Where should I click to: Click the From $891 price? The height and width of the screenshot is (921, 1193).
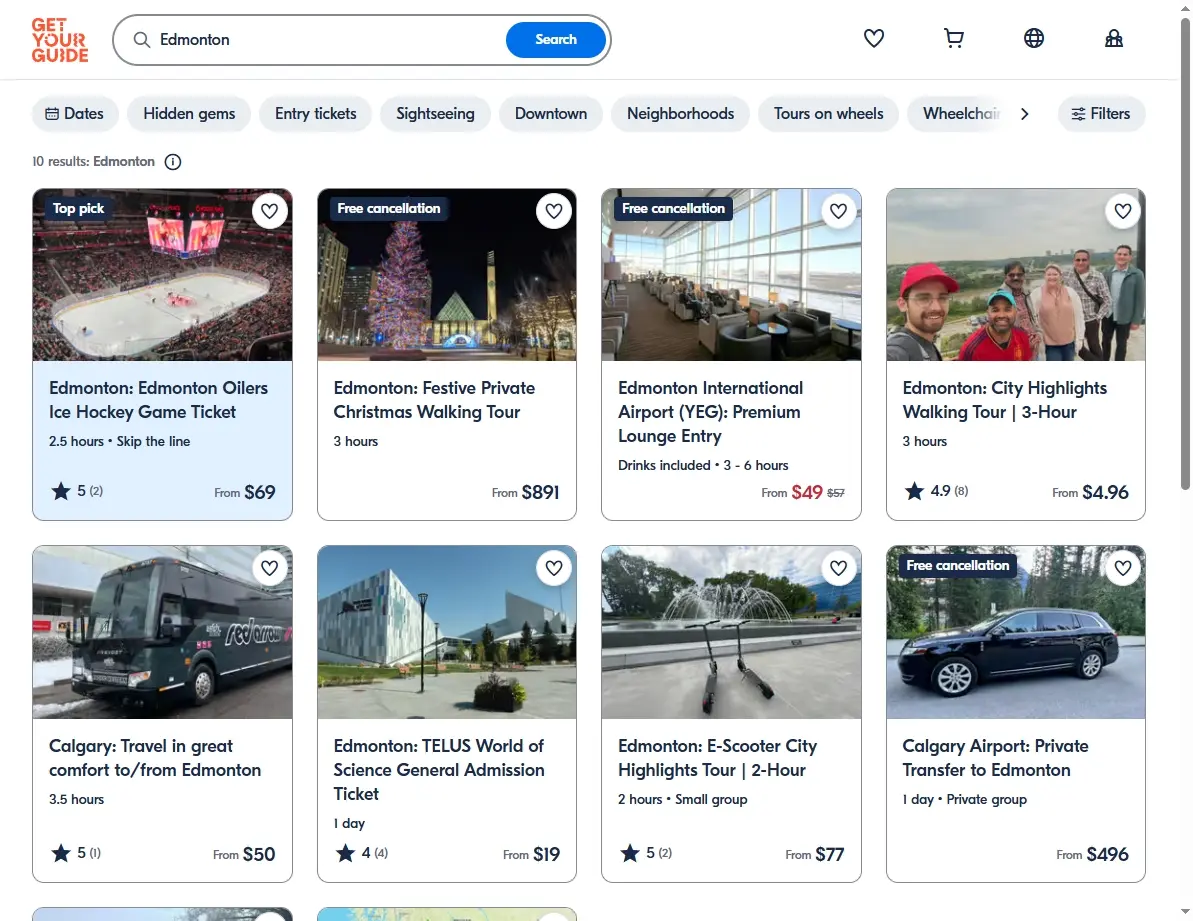(x=525, y=492)
